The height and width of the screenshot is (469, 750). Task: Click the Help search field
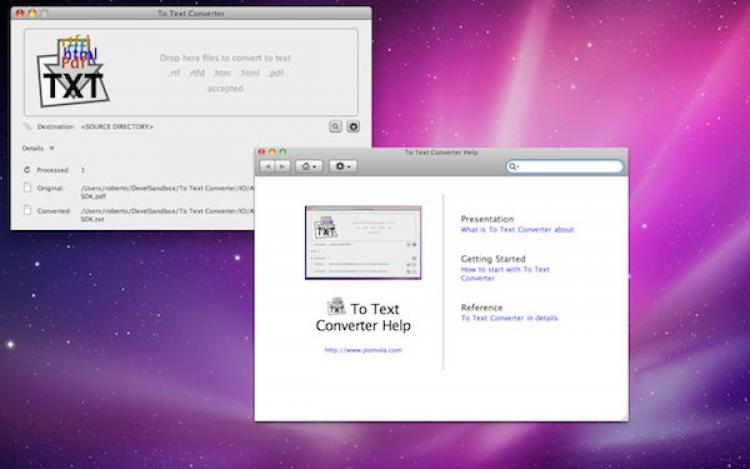pyautogui.click(x=565, y=166)
